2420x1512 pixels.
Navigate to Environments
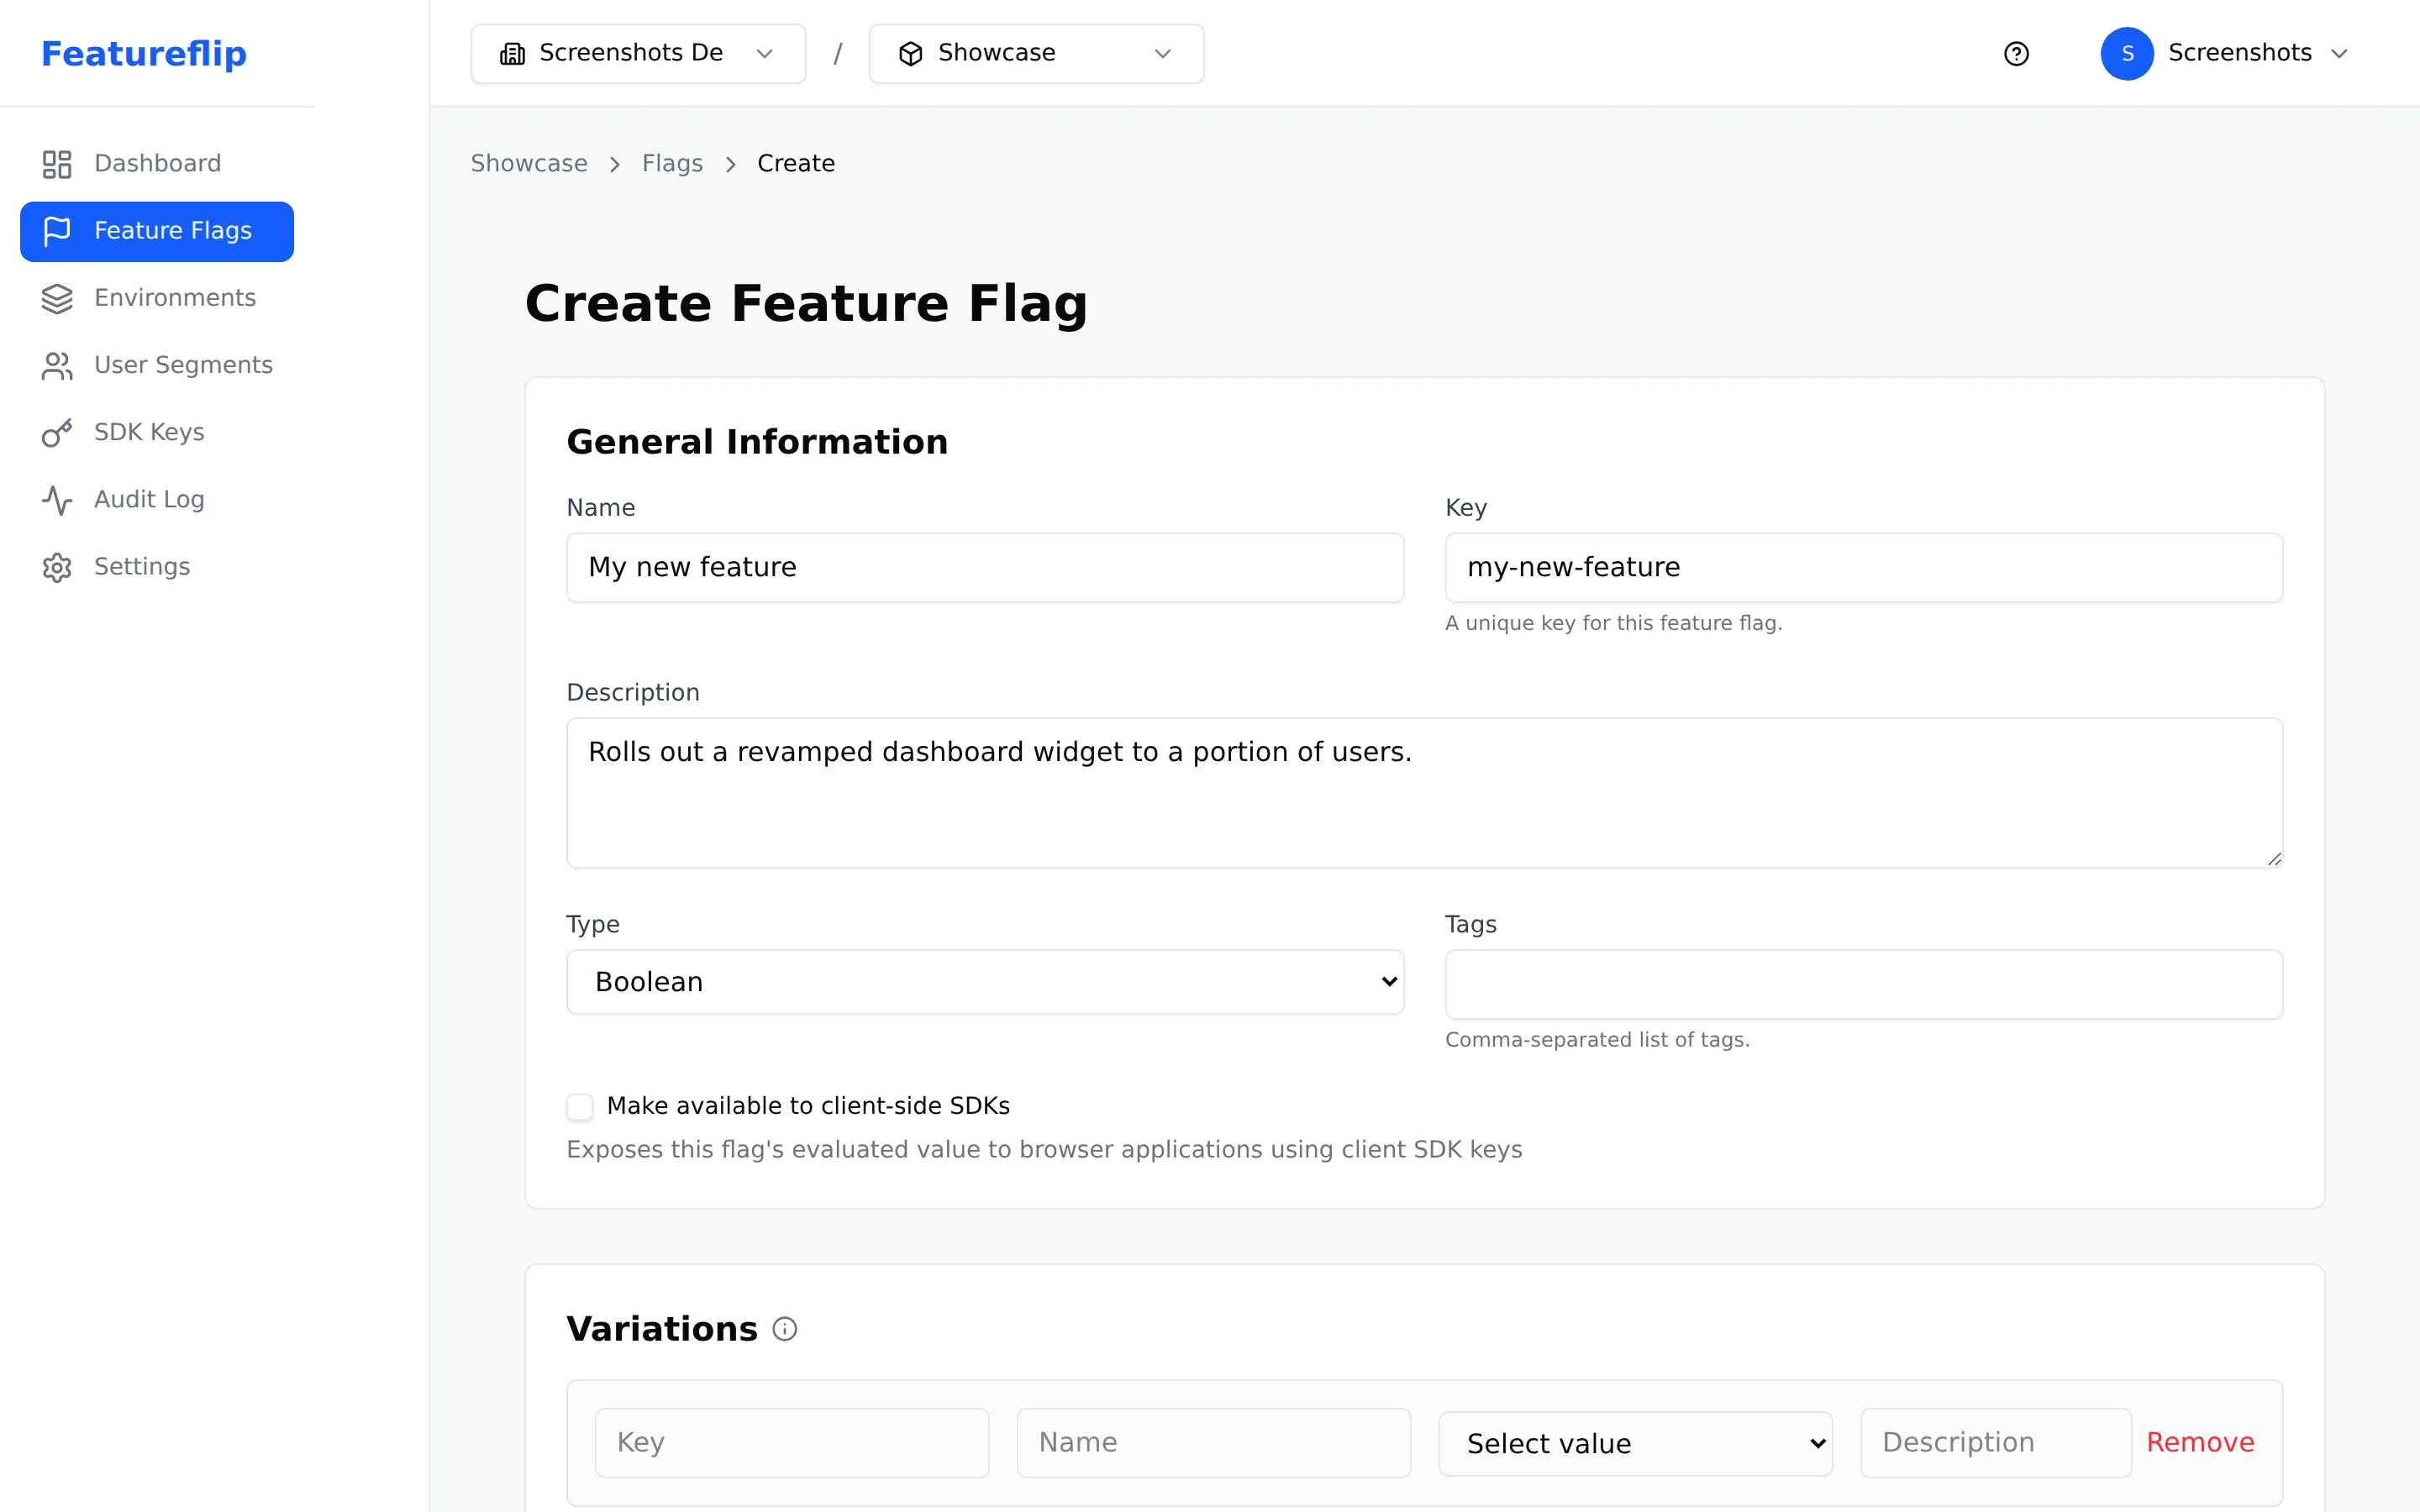pyautogui.click(x=157, y=298)
